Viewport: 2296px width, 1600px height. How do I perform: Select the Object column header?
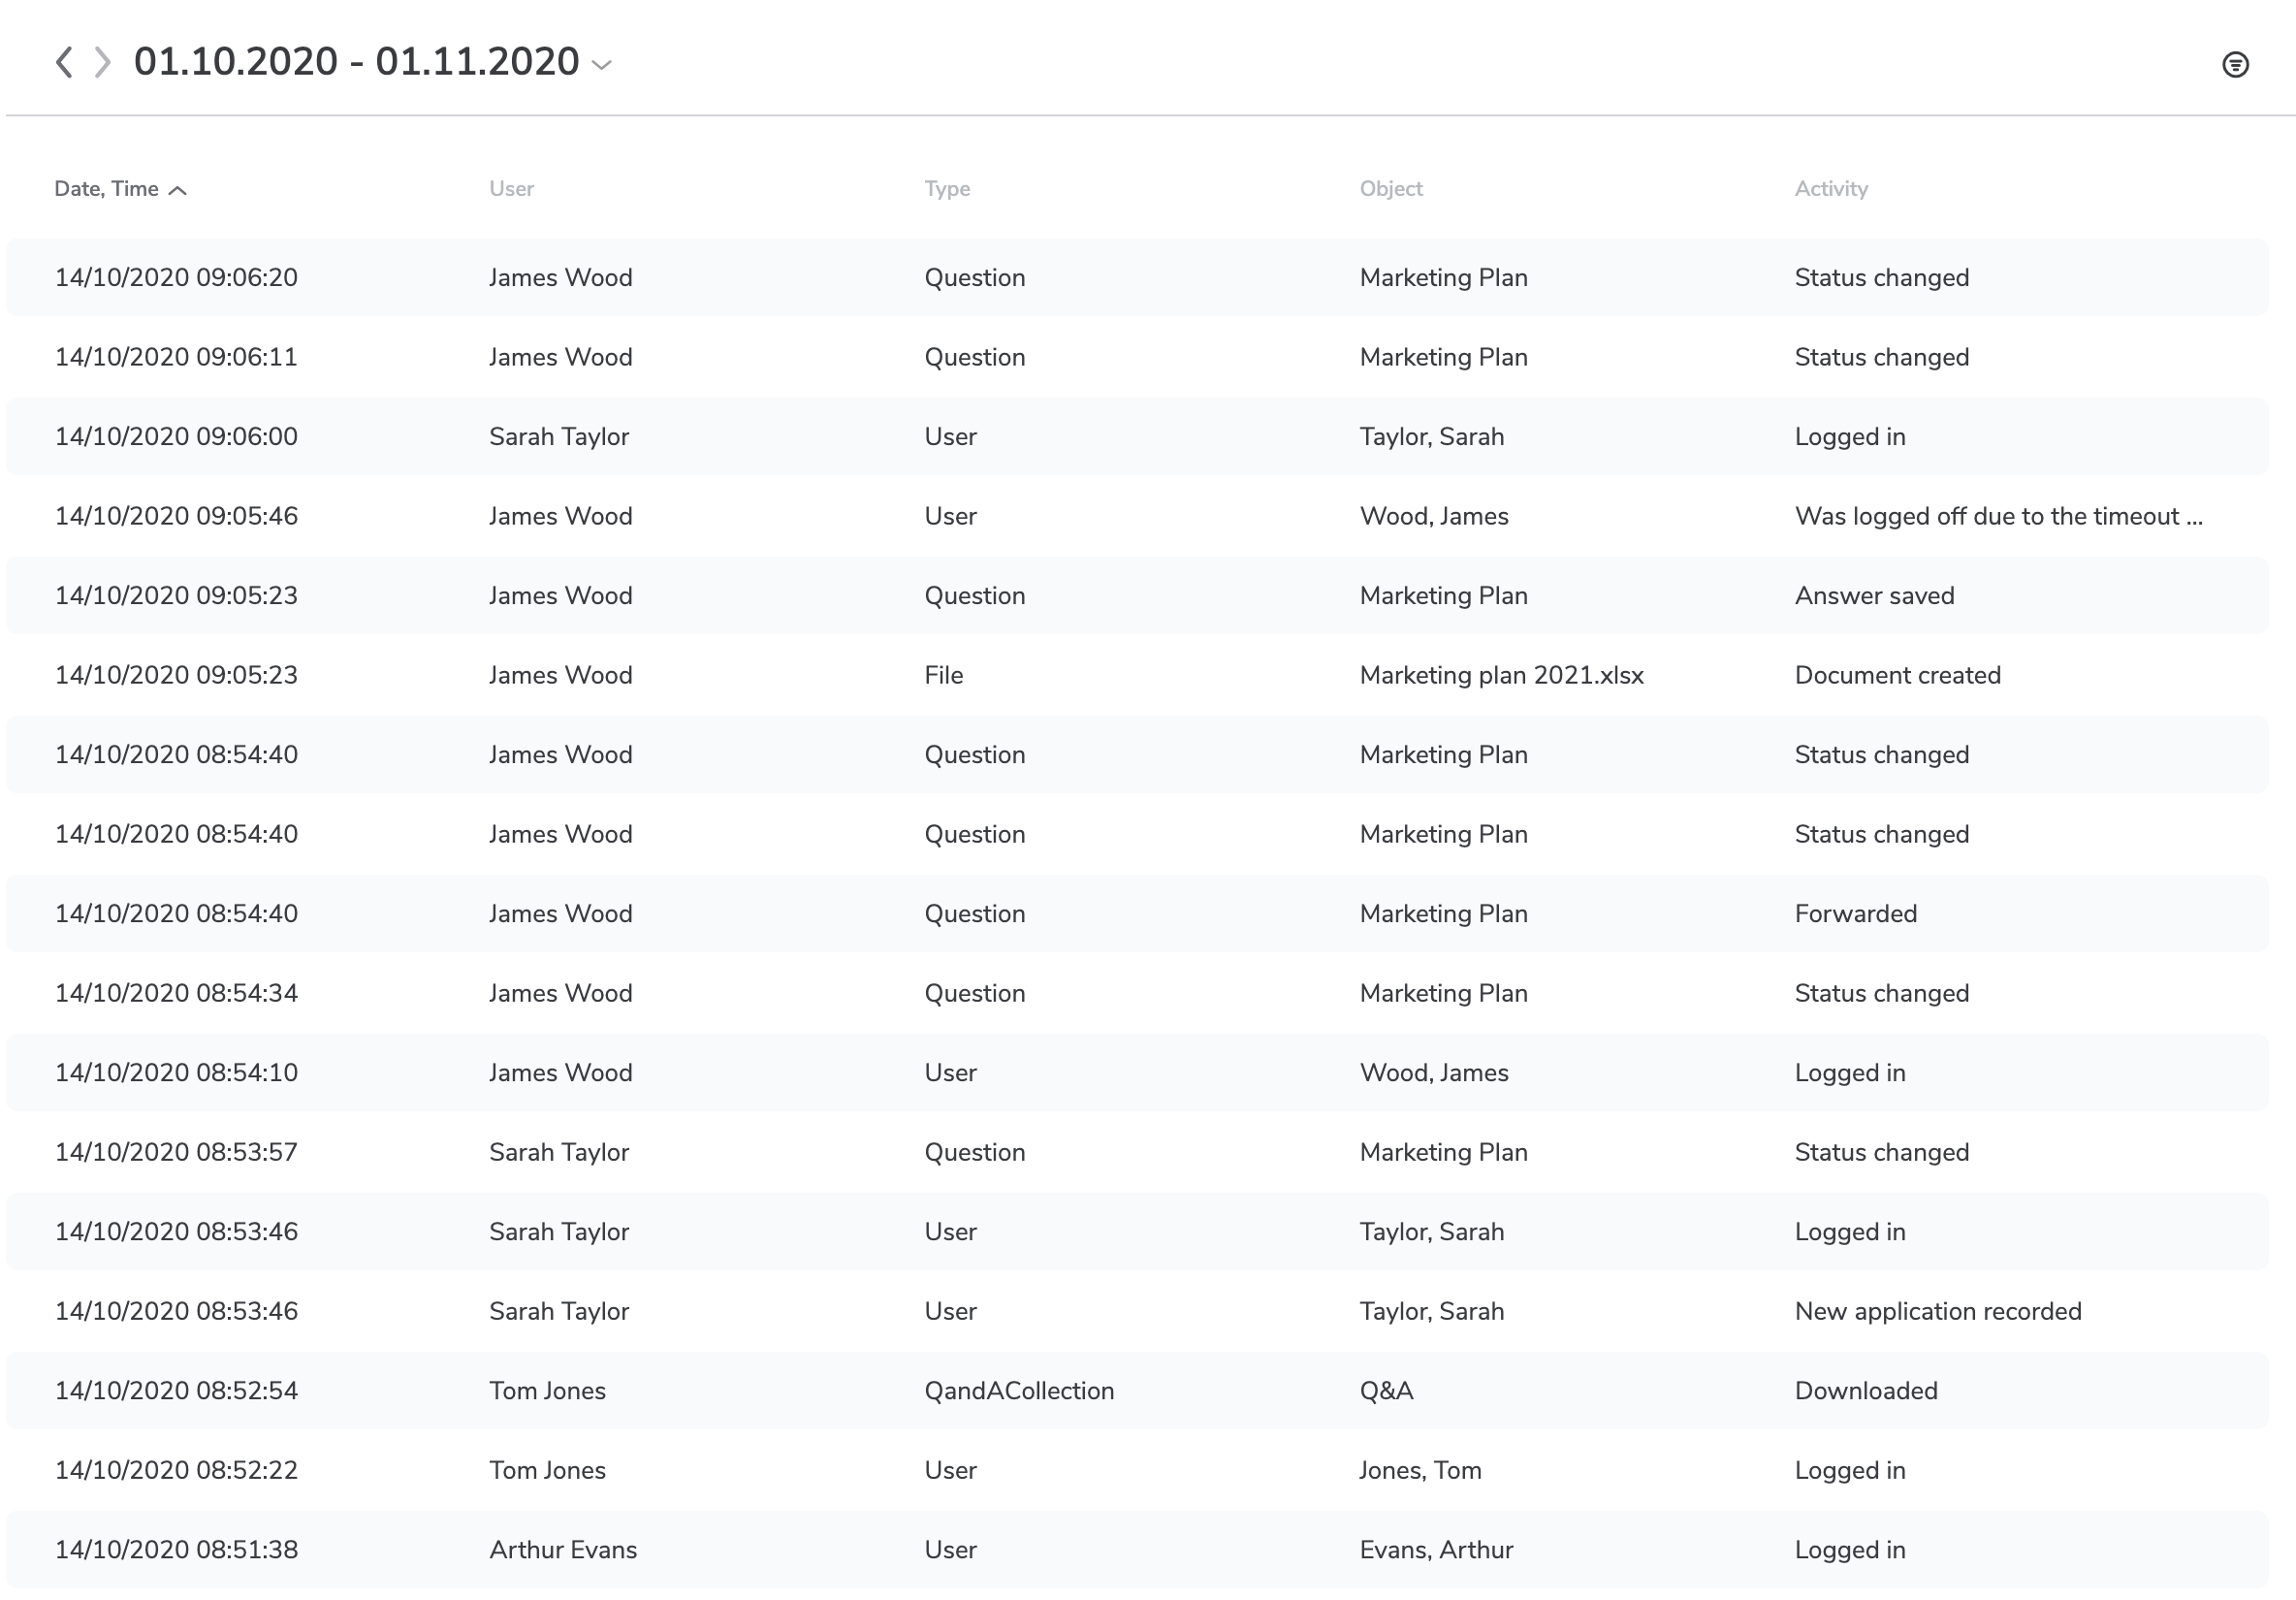(x=1391, y=188)
